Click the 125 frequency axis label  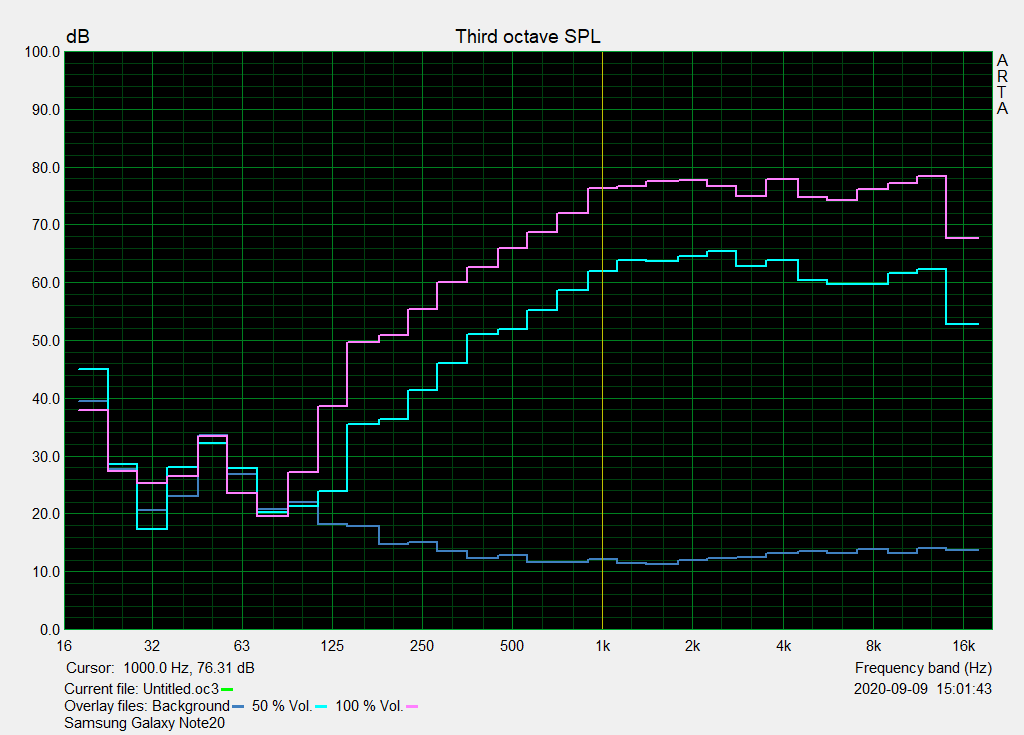(332, 646)
